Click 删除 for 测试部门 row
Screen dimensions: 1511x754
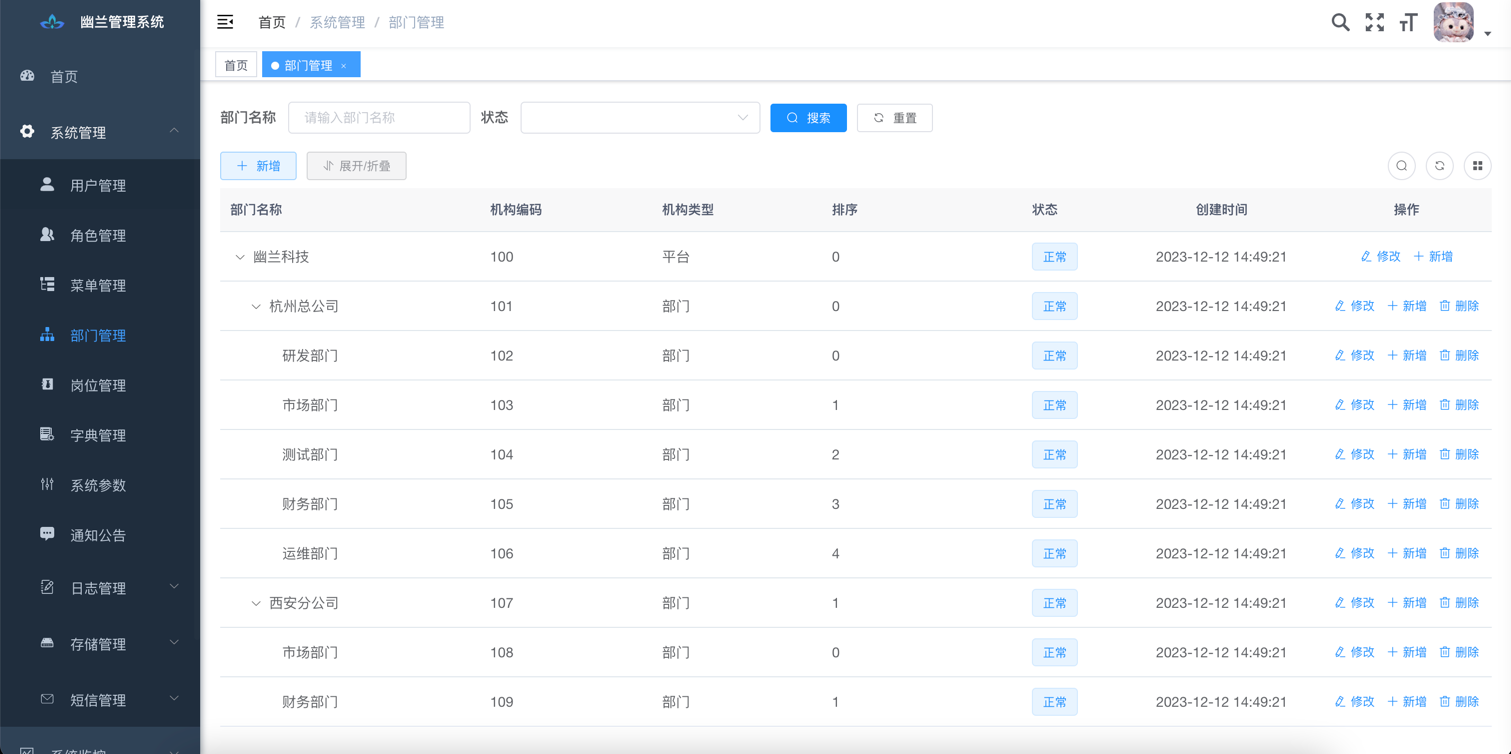(x=1459, y=454)
